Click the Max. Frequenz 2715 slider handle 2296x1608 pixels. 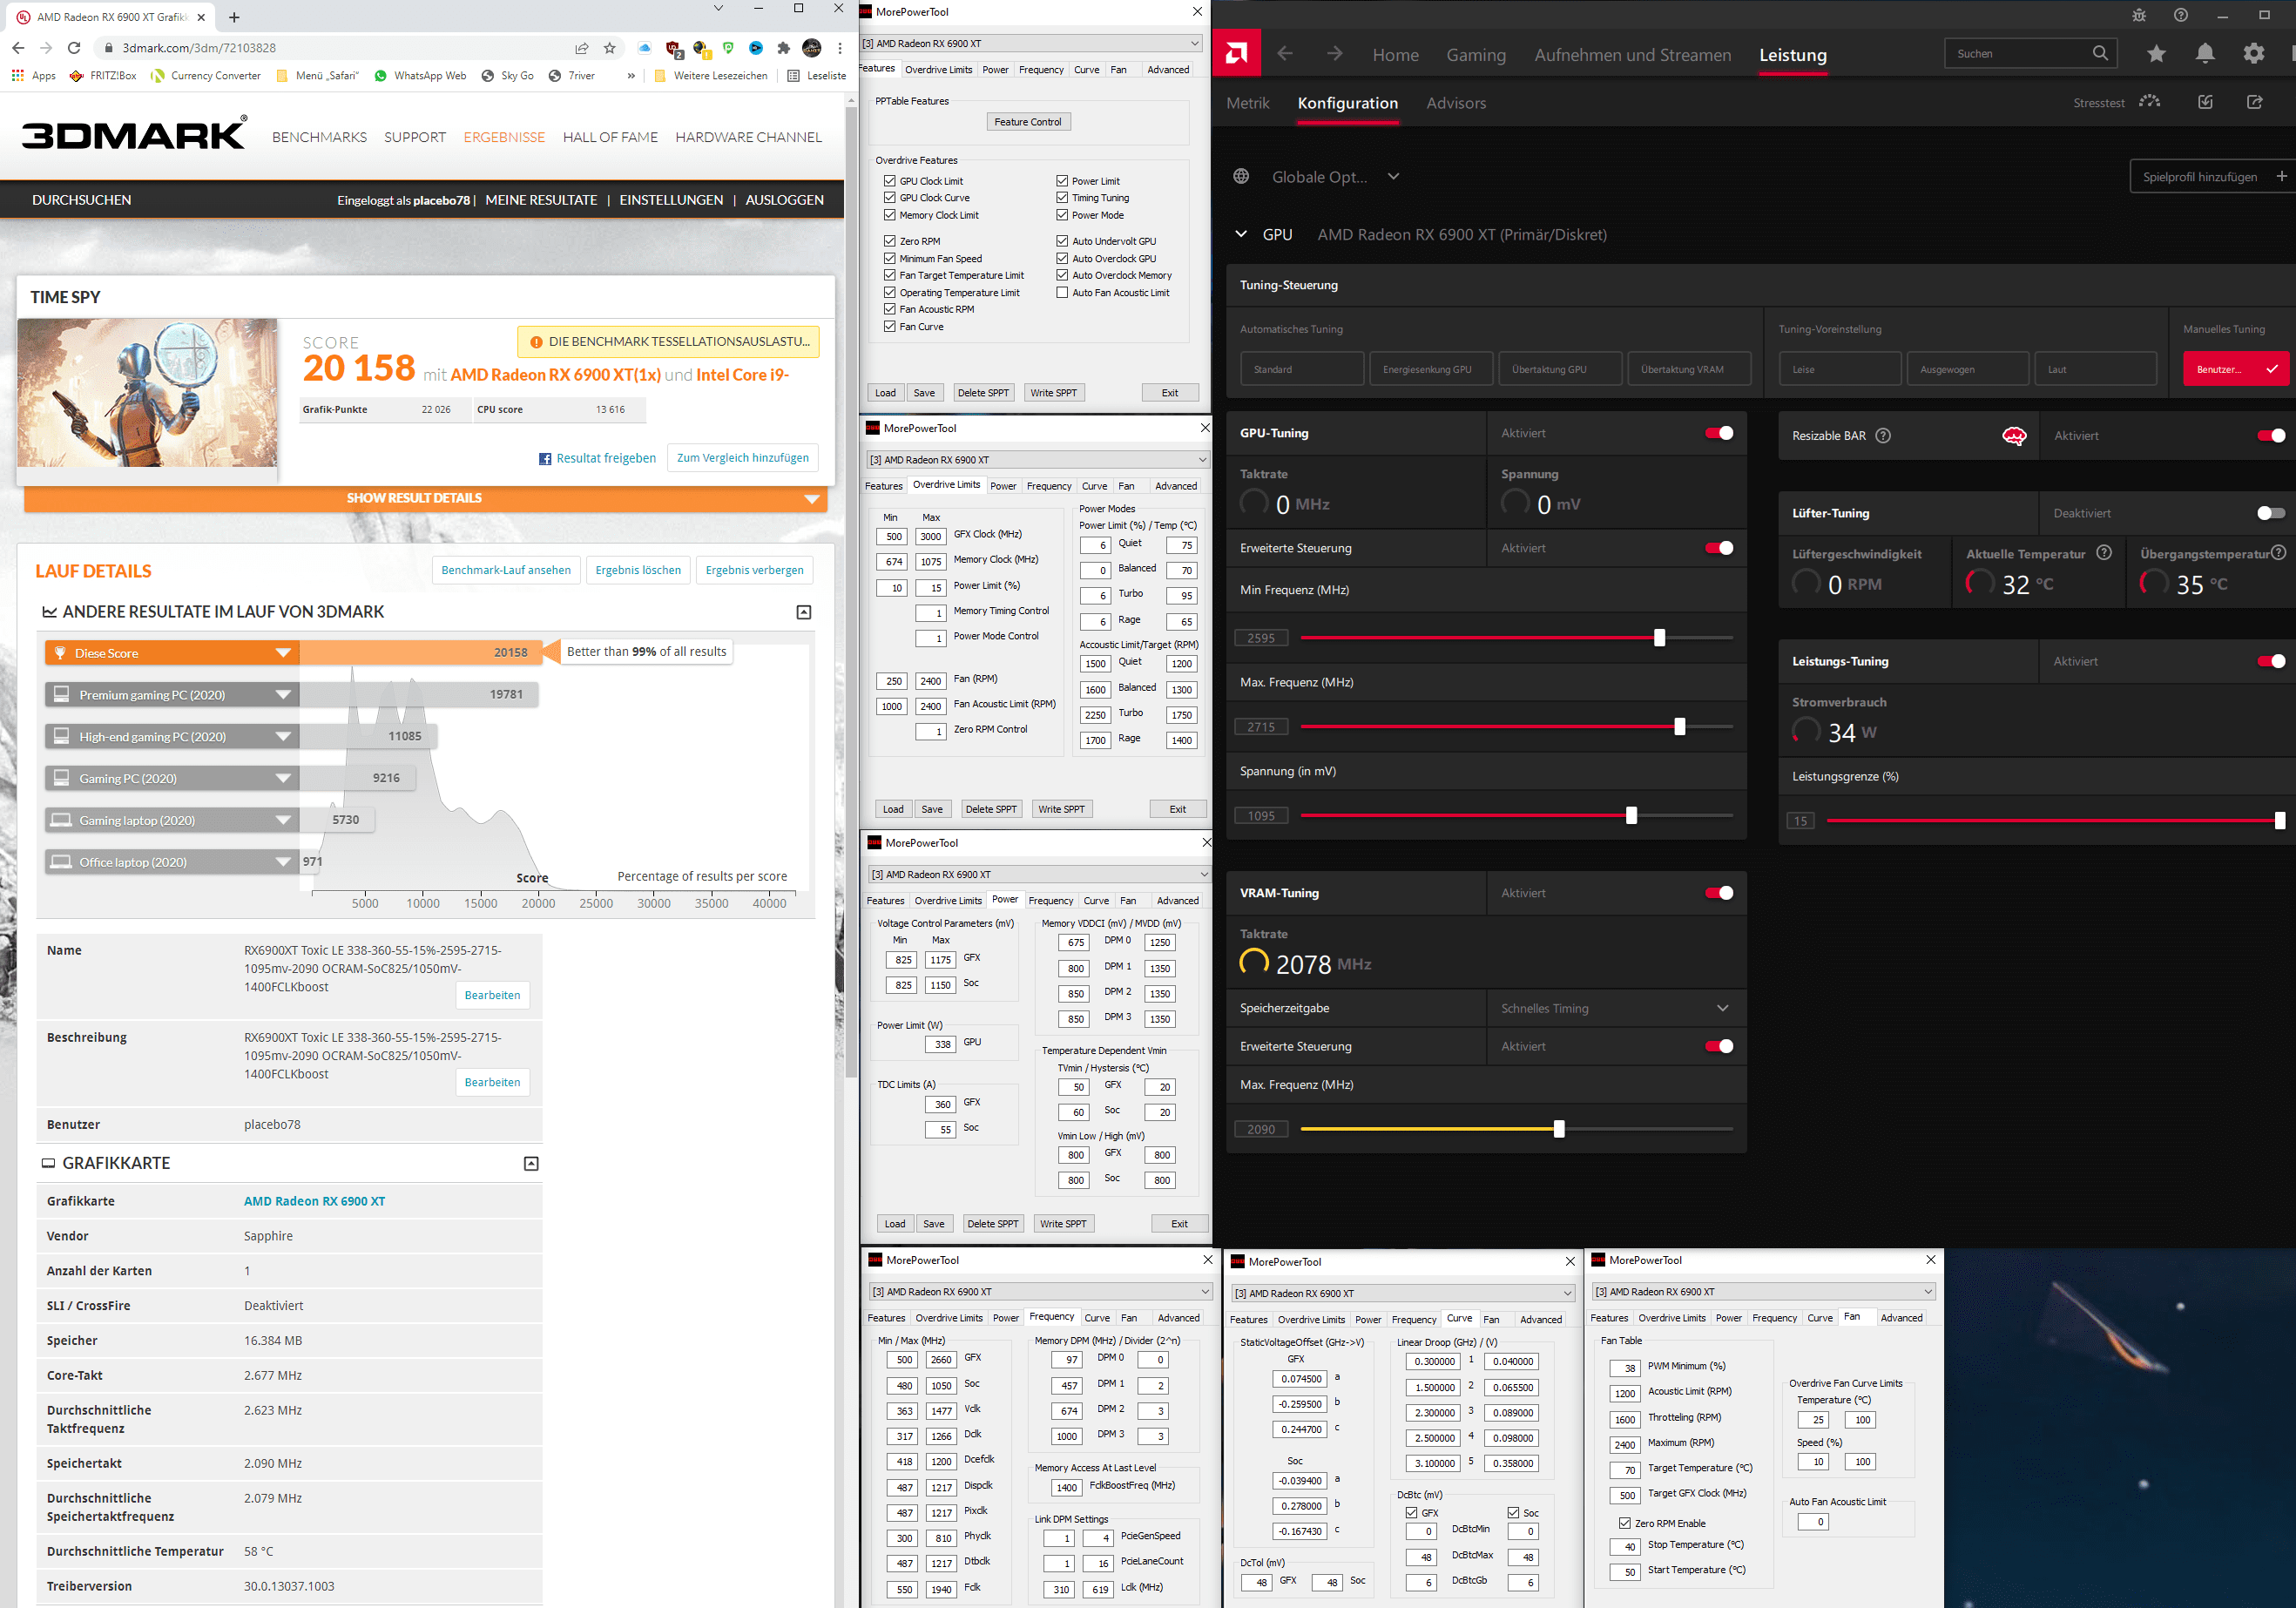pyautogui.click(x=1679, y=727)
